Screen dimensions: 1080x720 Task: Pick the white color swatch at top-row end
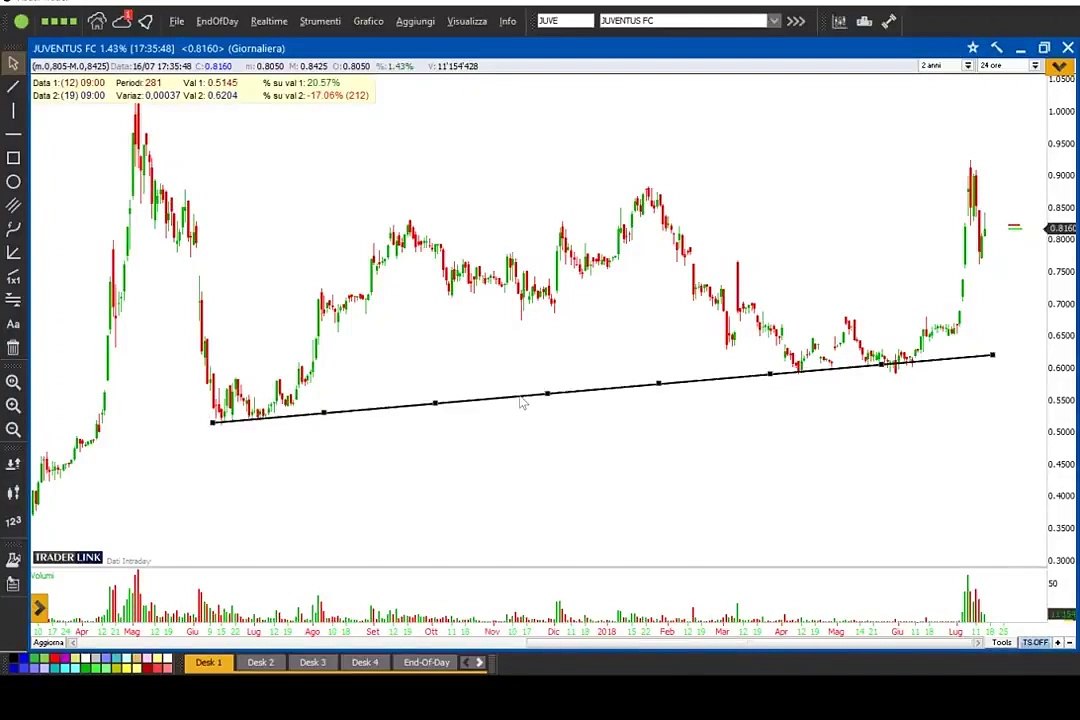tap(167, 659)
